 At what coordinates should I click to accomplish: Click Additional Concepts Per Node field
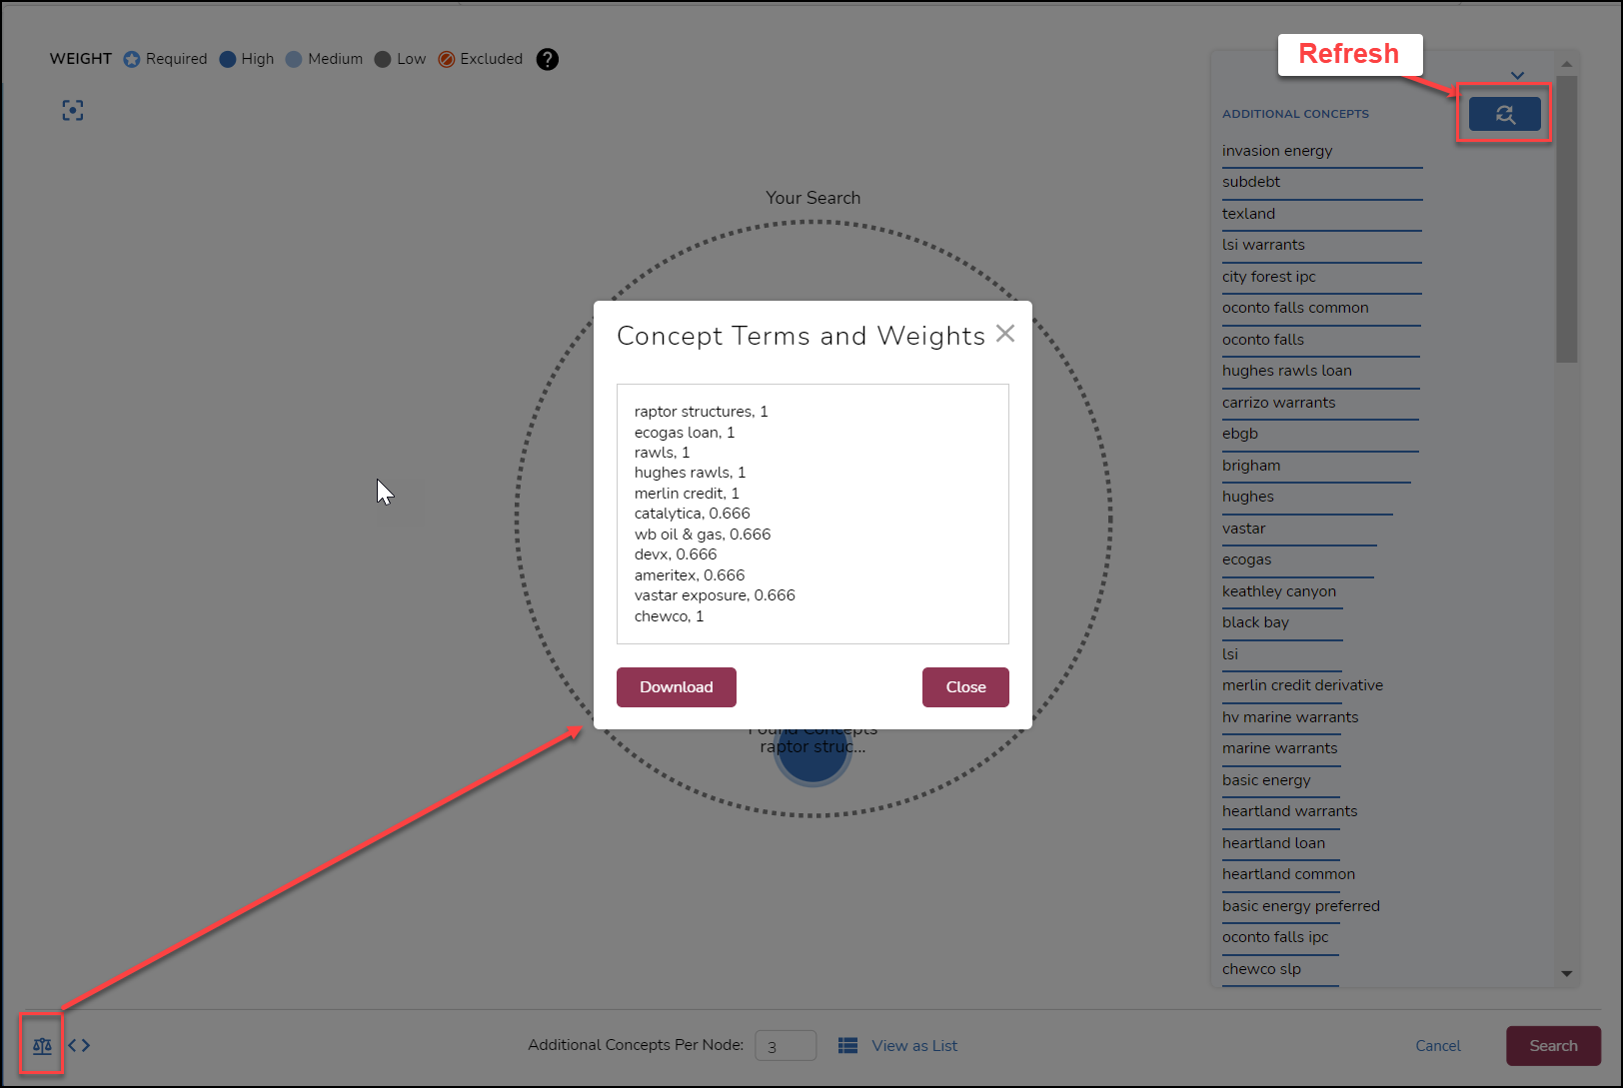coord(785,1045)
